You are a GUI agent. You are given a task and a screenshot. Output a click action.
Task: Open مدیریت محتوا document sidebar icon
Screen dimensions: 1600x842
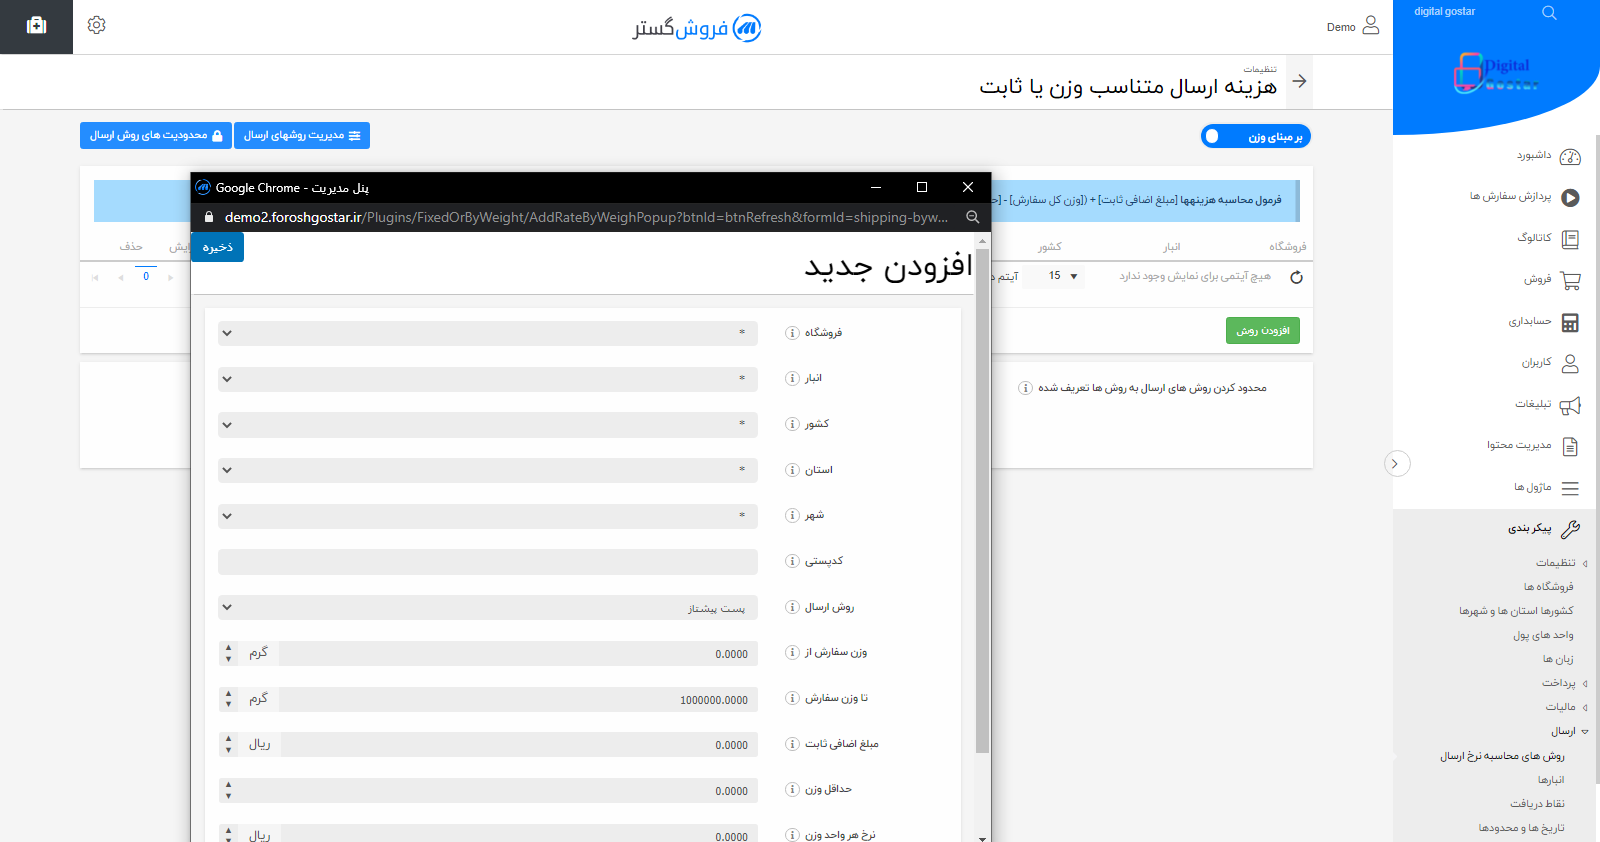[1570, 446]
